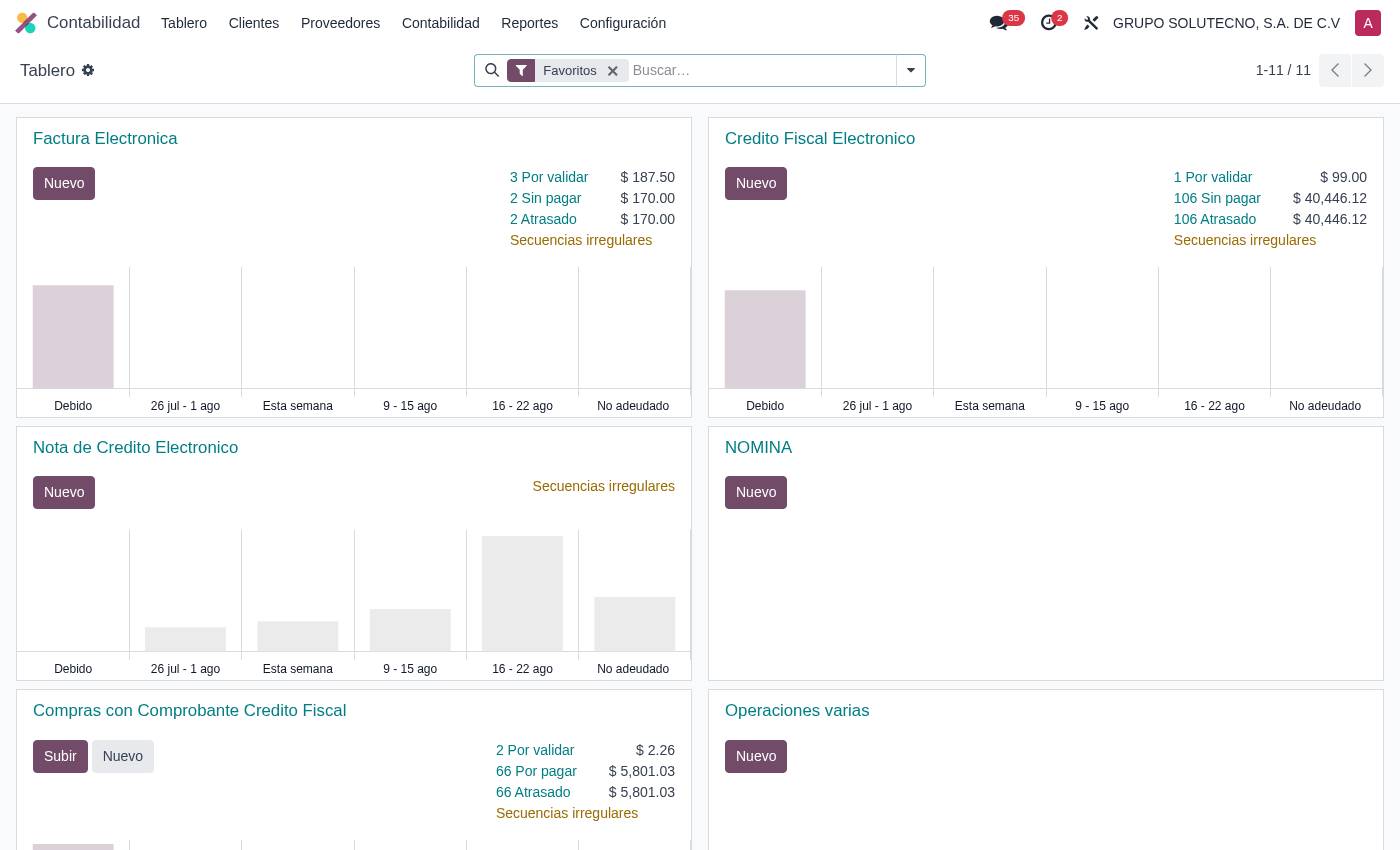Screen dimensions: 1400x850
Task: Open 66 Por pagar link
Action: pyautogui.click(x=536, y=771)
